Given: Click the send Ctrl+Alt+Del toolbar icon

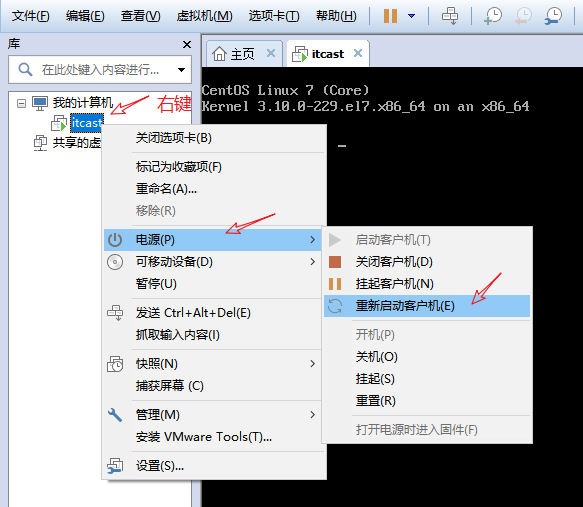Looking at the screenshot, I should 450,16.
